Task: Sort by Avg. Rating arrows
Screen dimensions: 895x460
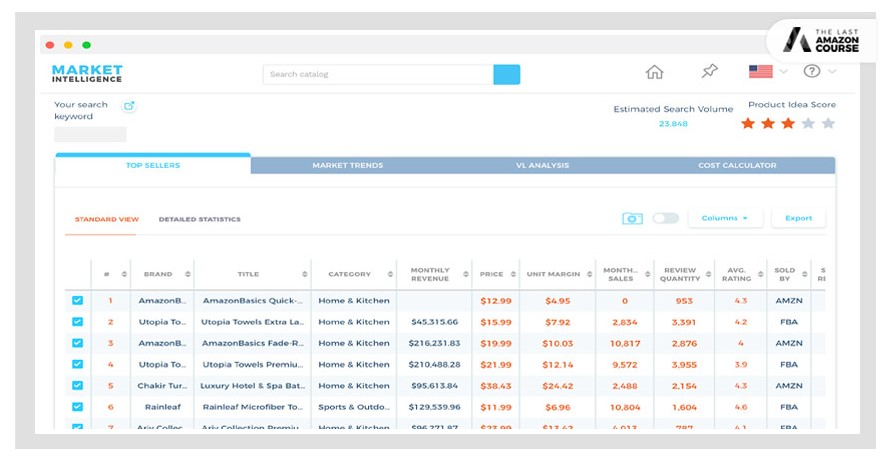Action: (760, 275)
